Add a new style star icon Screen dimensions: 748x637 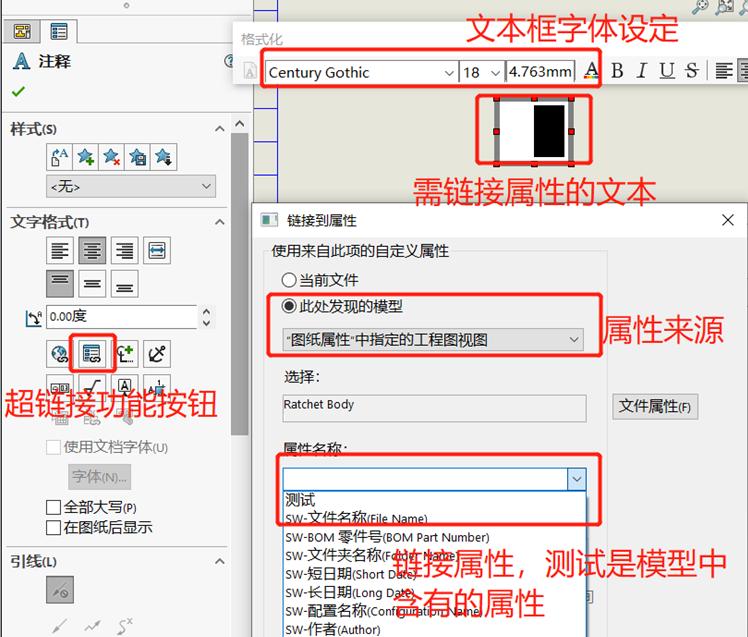(x=85, y=157)
